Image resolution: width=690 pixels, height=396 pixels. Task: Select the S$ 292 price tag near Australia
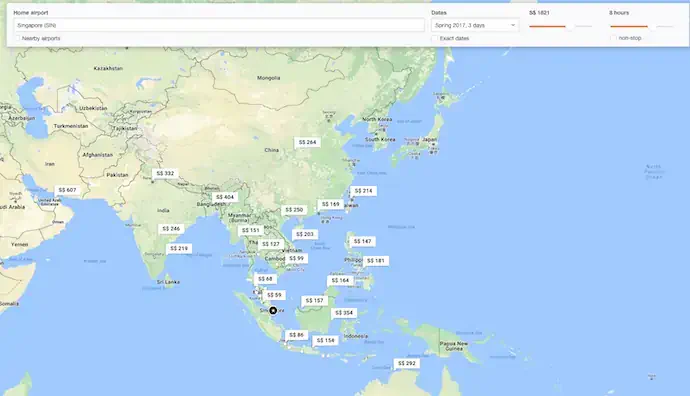point(407,363)
